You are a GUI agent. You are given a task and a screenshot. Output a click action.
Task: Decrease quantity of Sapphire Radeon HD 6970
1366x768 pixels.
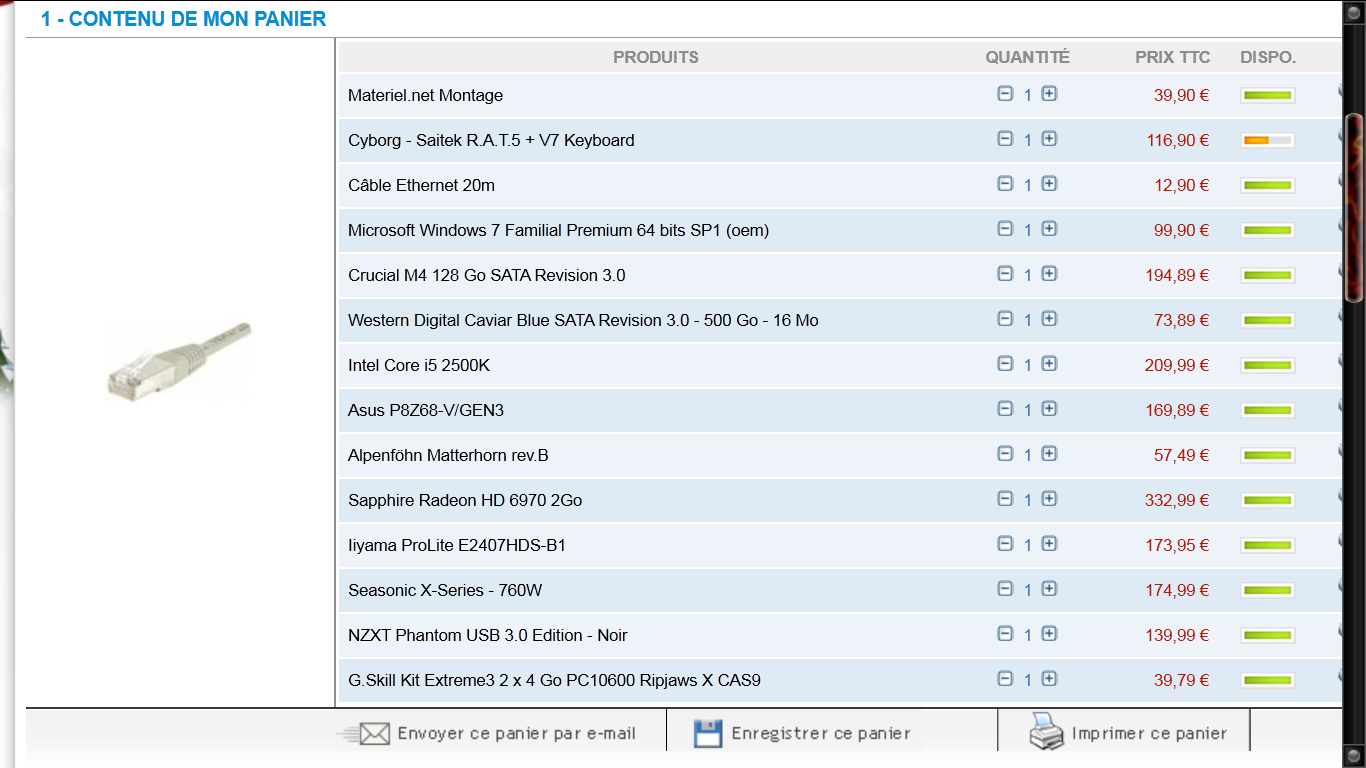point(1005,499)
